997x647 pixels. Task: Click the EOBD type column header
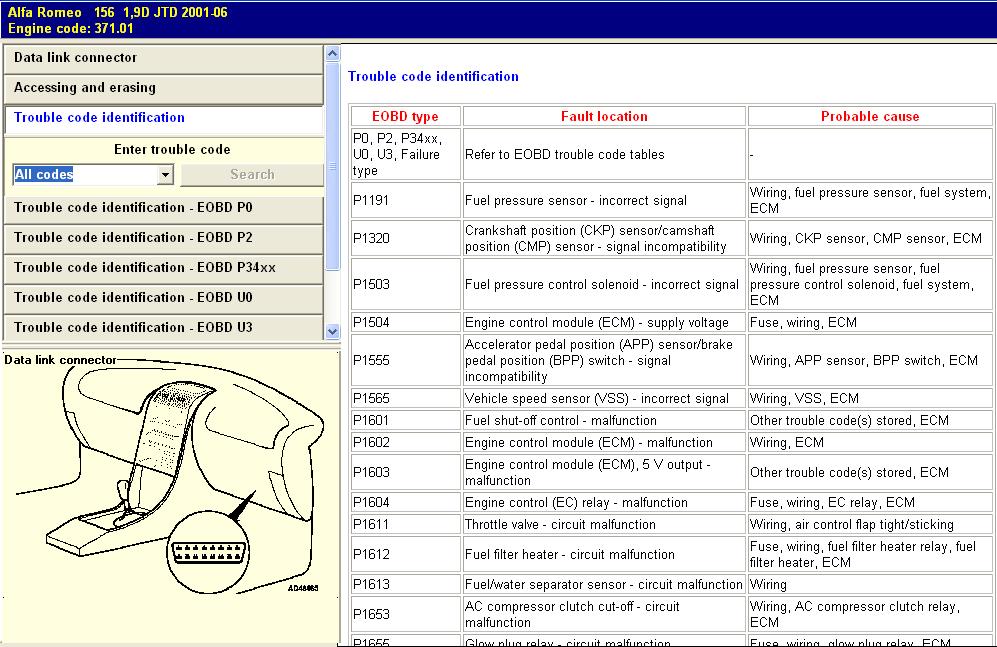[x=405, y=116]
